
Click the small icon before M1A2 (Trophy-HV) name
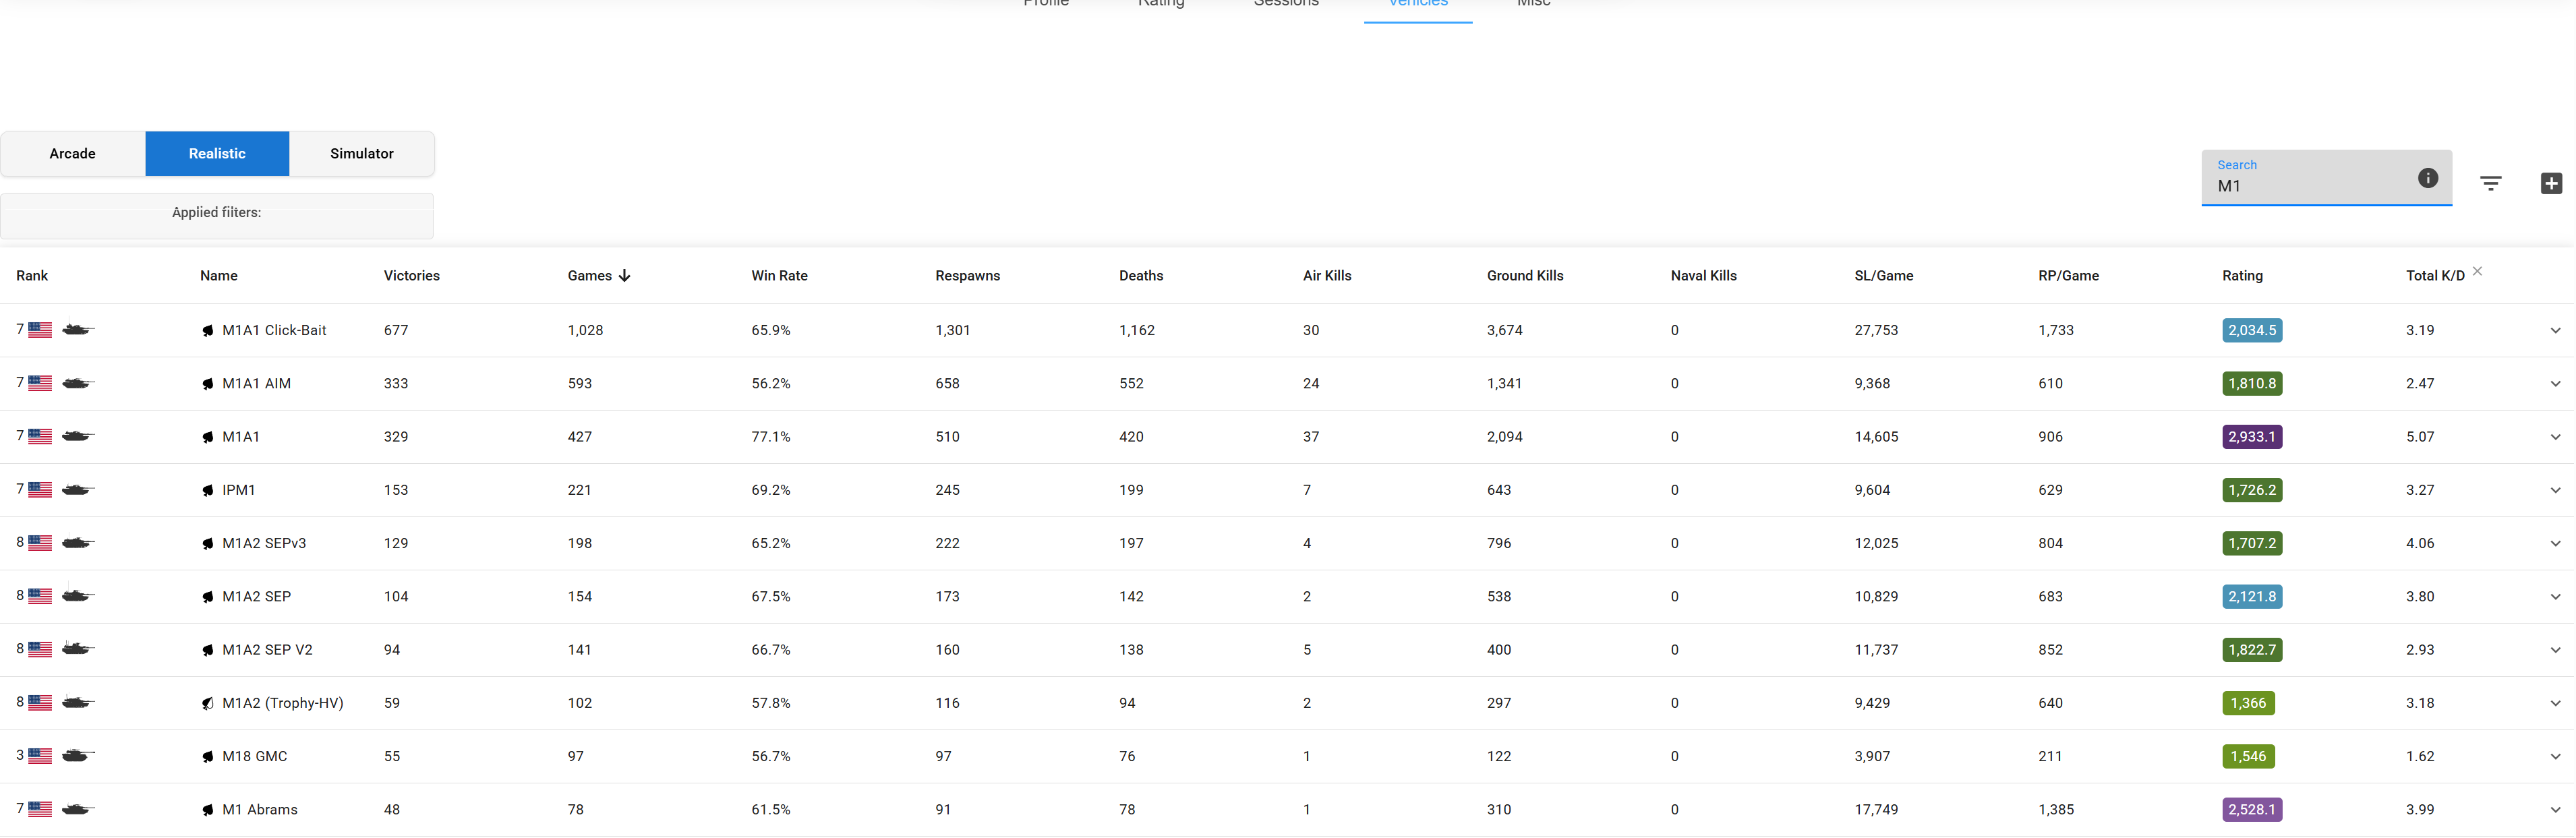coord(208,704)
